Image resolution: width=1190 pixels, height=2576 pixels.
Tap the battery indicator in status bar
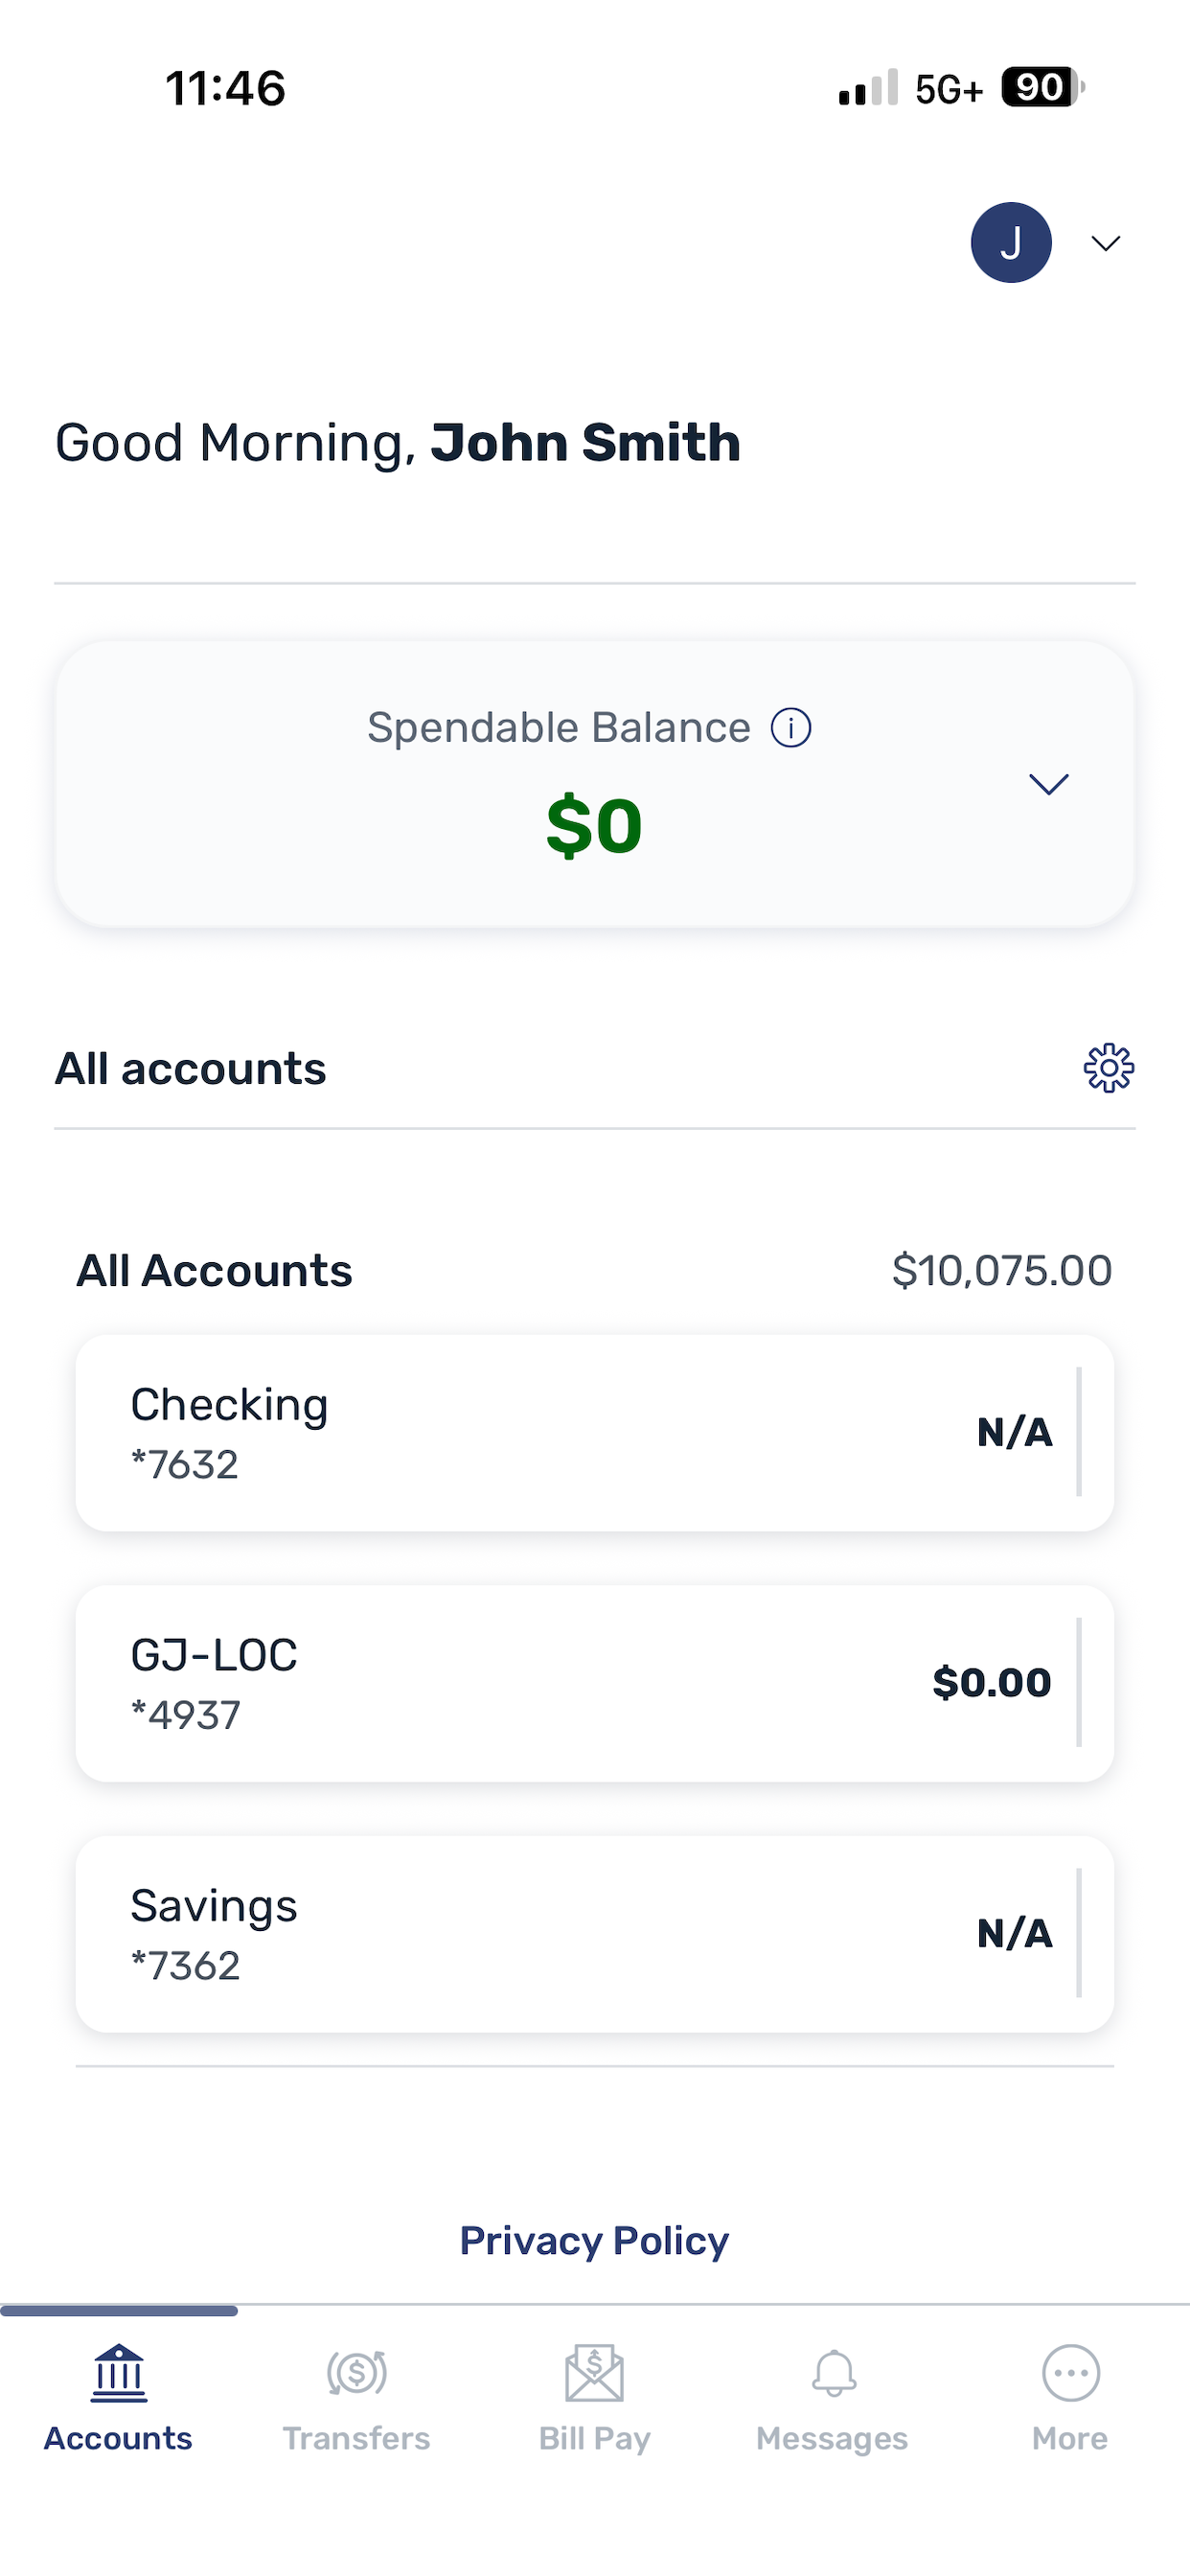1043,87
